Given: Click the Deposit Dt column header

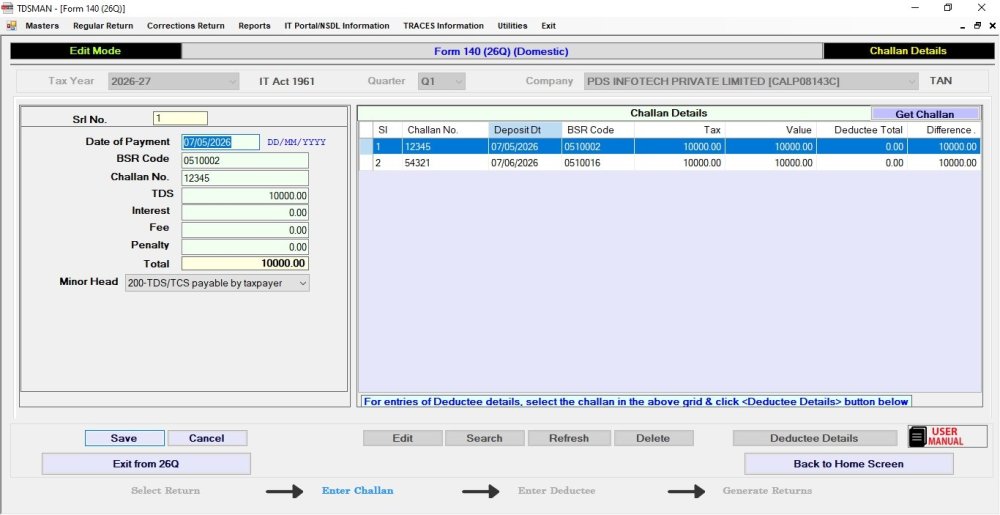Looking at the screenshot, I should 526,130.
